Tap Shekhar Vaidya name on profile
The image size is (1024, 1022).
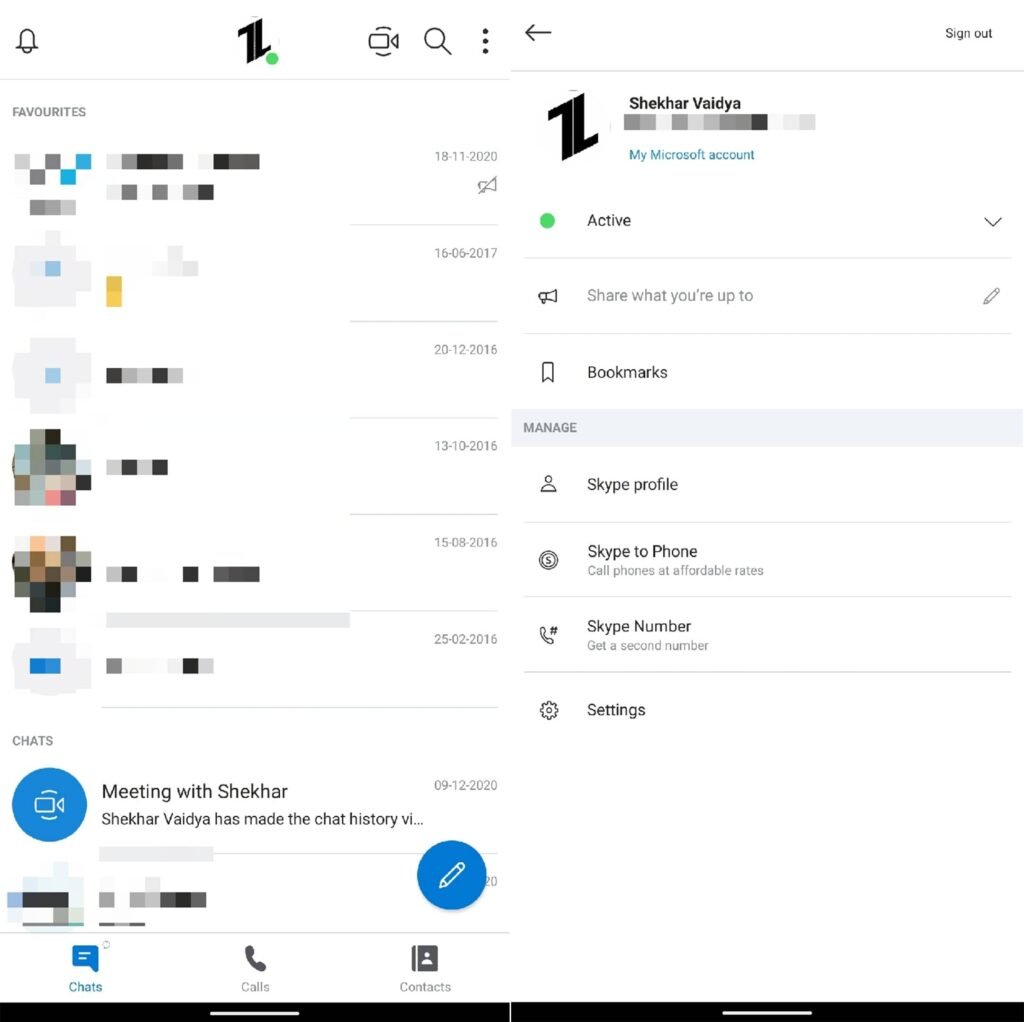[684, 103]
